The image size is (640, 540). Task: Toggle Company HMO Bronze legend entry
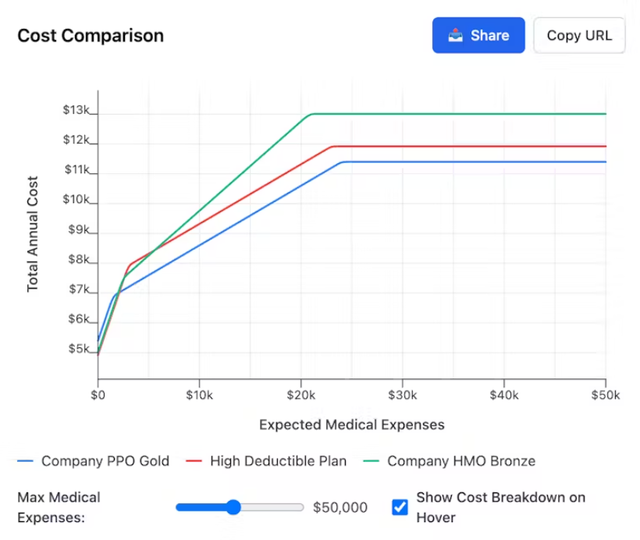click(461, 461)
